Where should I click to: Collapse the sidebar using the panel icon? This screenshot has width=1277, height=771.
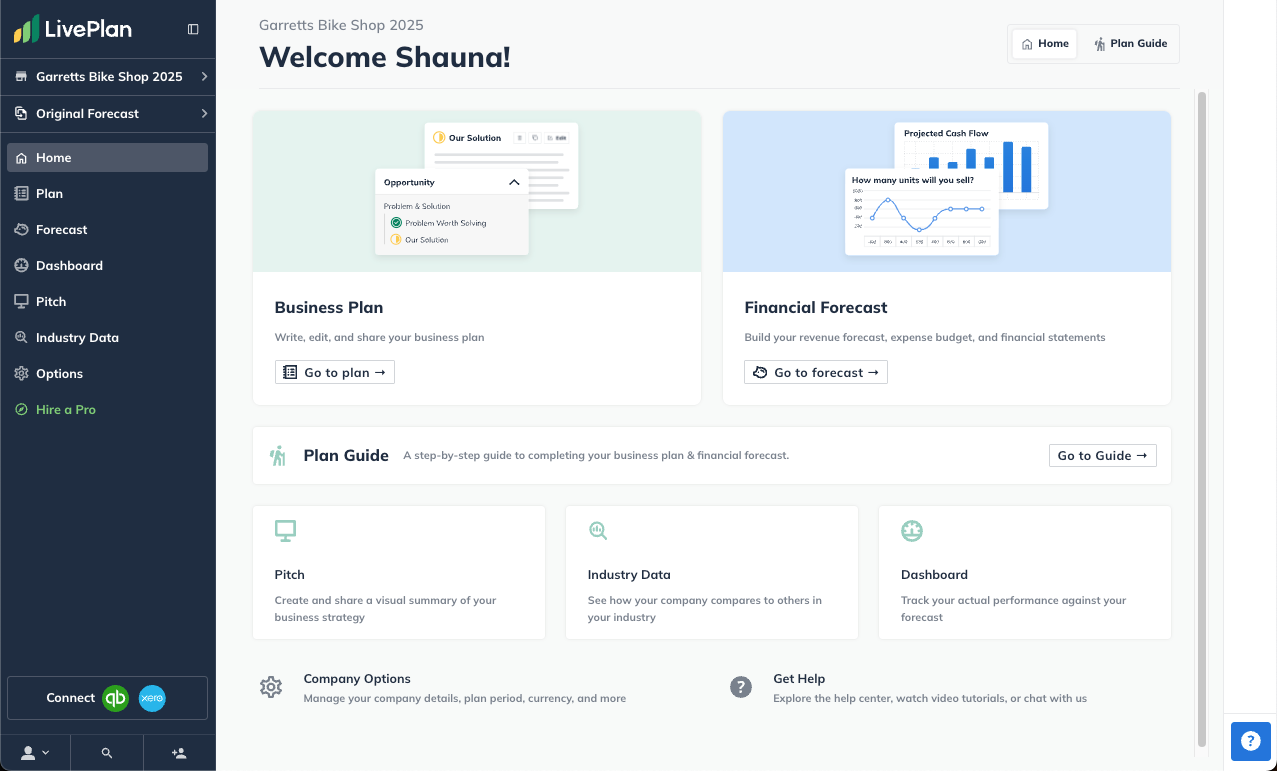192,28
